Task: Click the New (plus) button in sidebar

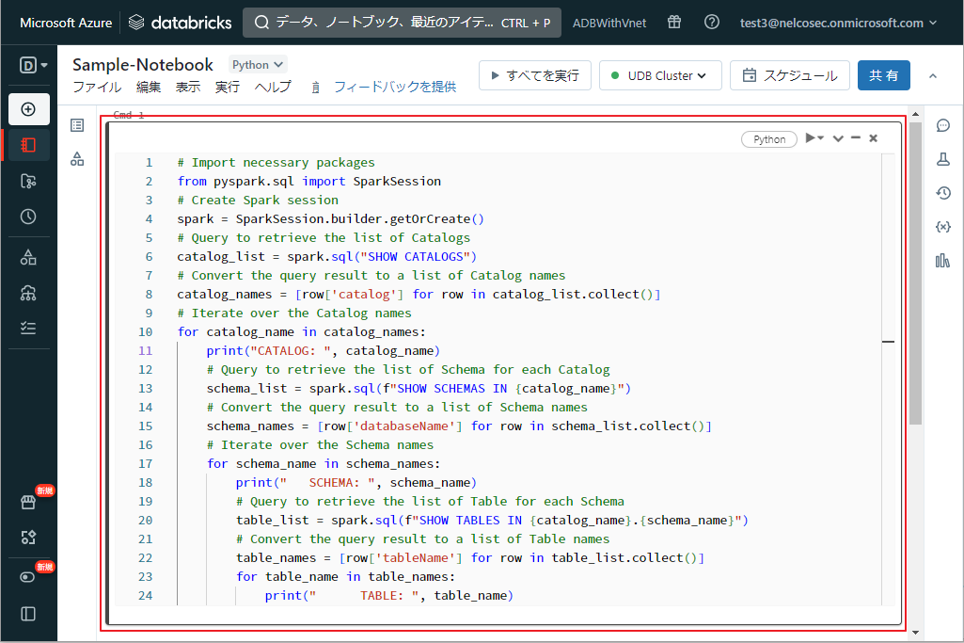Action: coord(28,109)
